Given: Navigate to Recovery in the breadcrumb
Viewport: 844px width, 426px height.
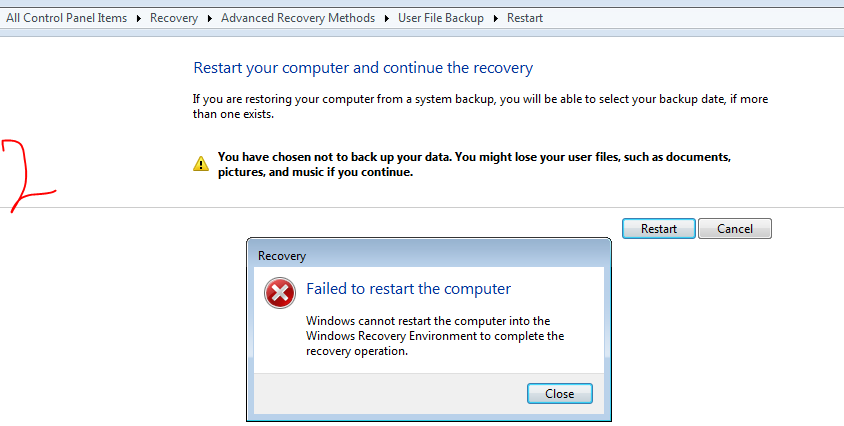Looking at the screenshot, I should [174, 18].
